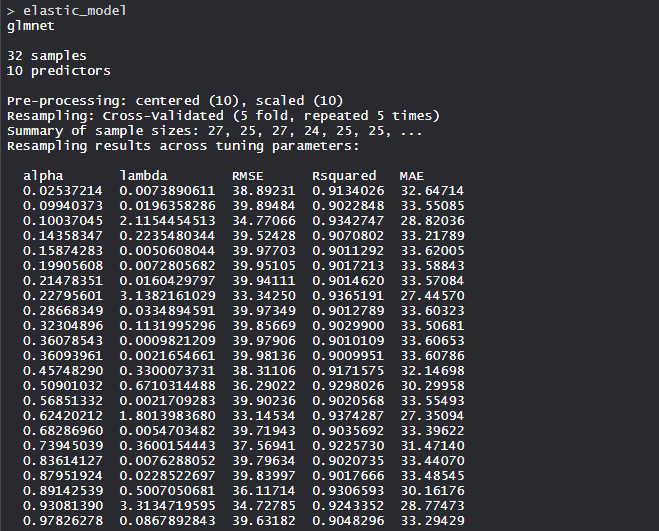This screenshot has height=531, width=659.
Task: Click lambda value 1.8013983680
Action: pyautogui.click(x=167, y=416)
